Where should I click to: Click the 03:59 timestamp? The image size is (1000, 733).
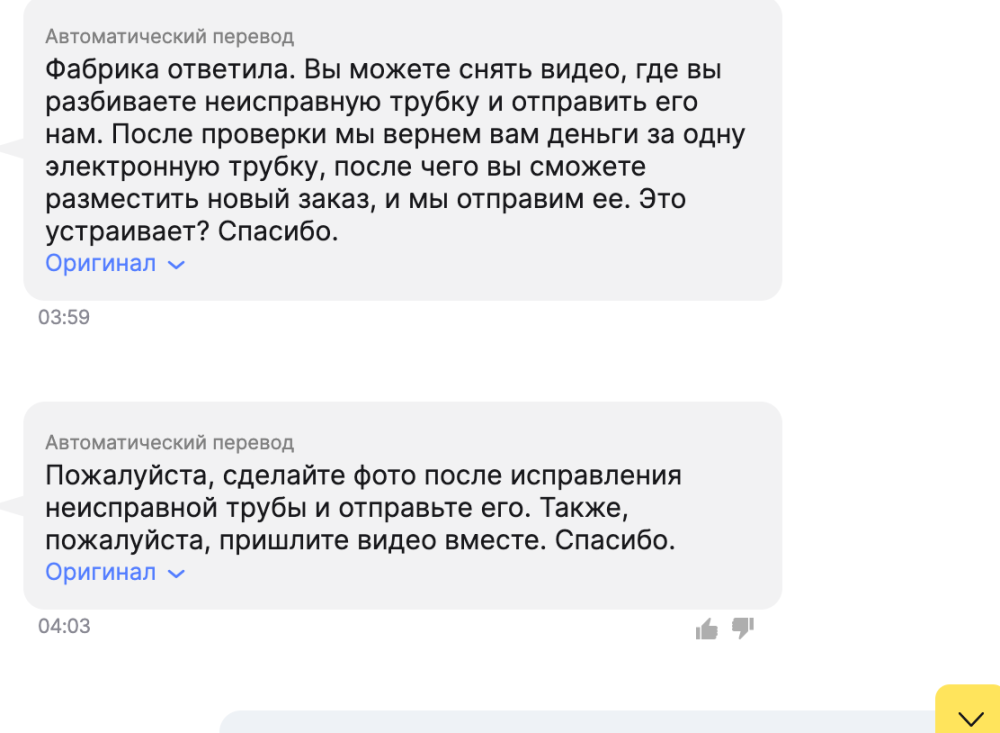pyautogui.click(x=64, y=318)
